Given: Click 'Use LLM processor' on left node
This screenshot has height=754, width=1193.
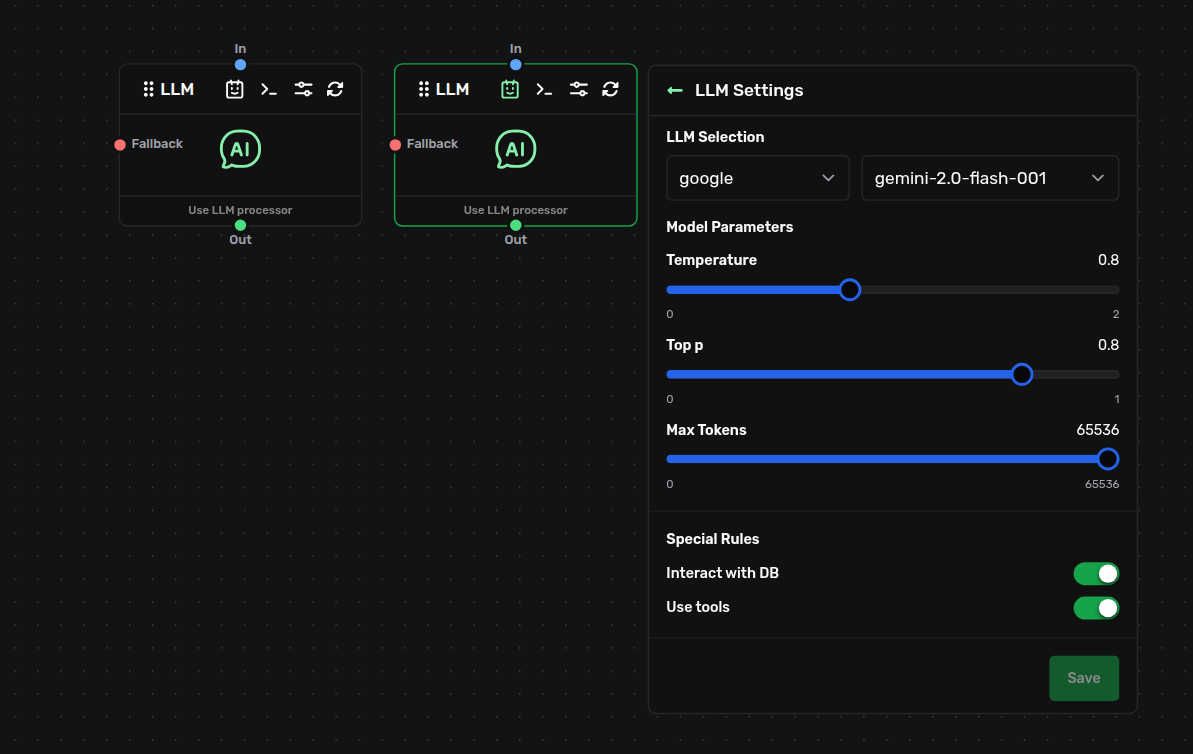Looking at the screenshot, I should [240, 210].
